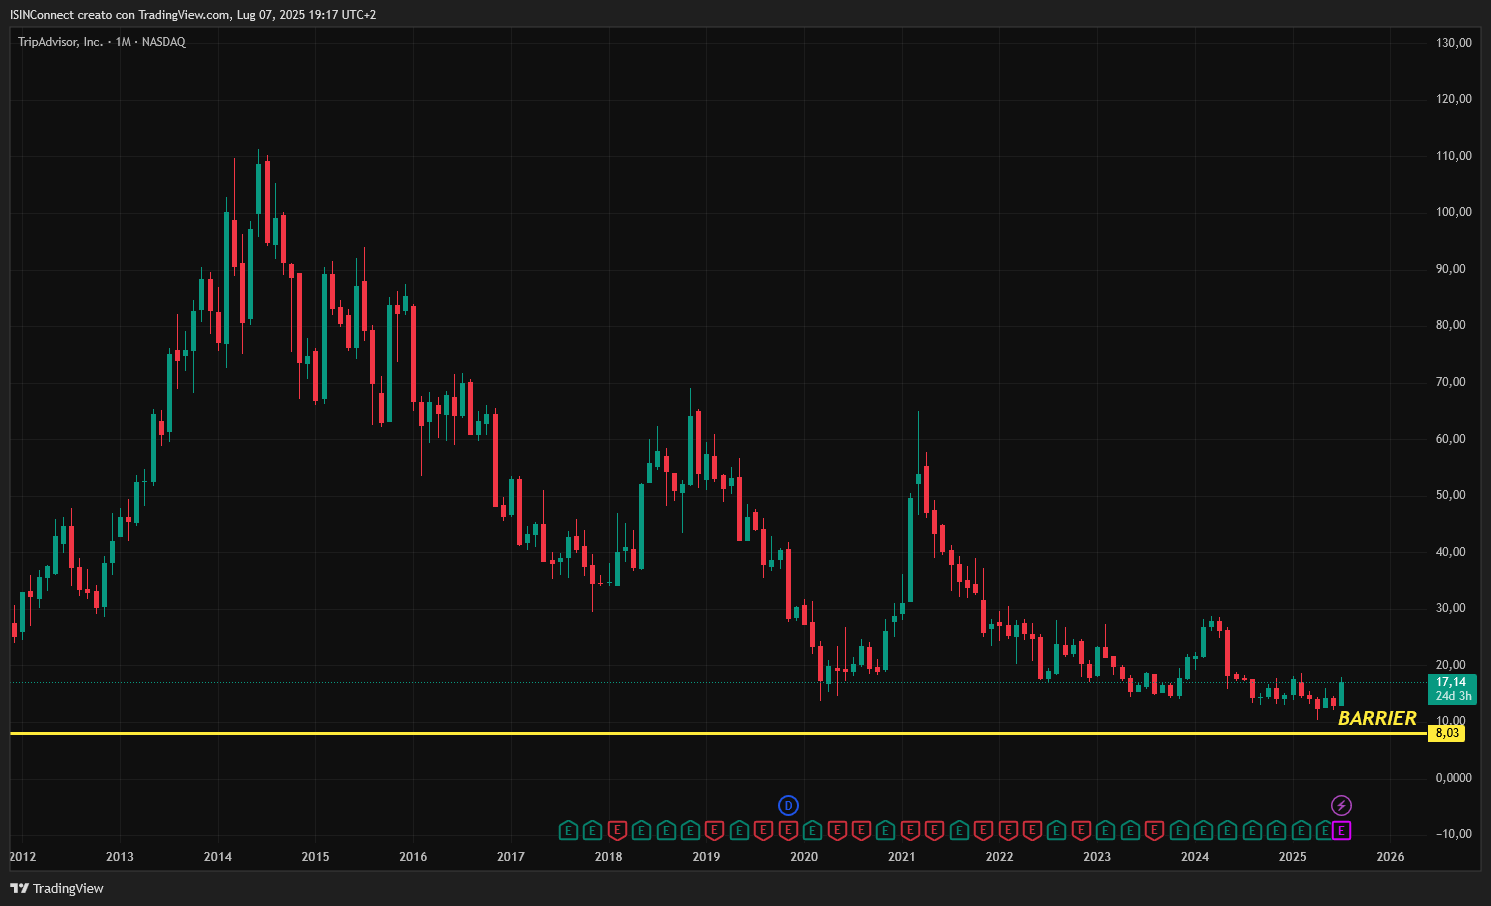Click the 1M timeframe label
Image resolution: width=1491 pixels, height=906 pixels.
pyautogui.click(x=123, y=42)
